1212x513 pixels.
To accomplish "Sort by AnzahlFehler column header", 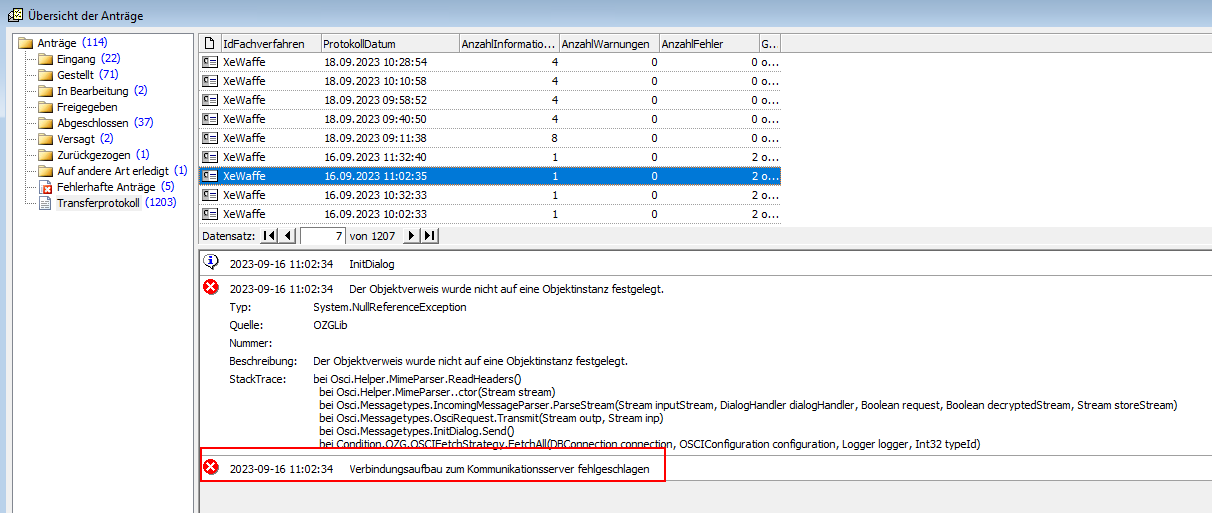I will [707, 44].
